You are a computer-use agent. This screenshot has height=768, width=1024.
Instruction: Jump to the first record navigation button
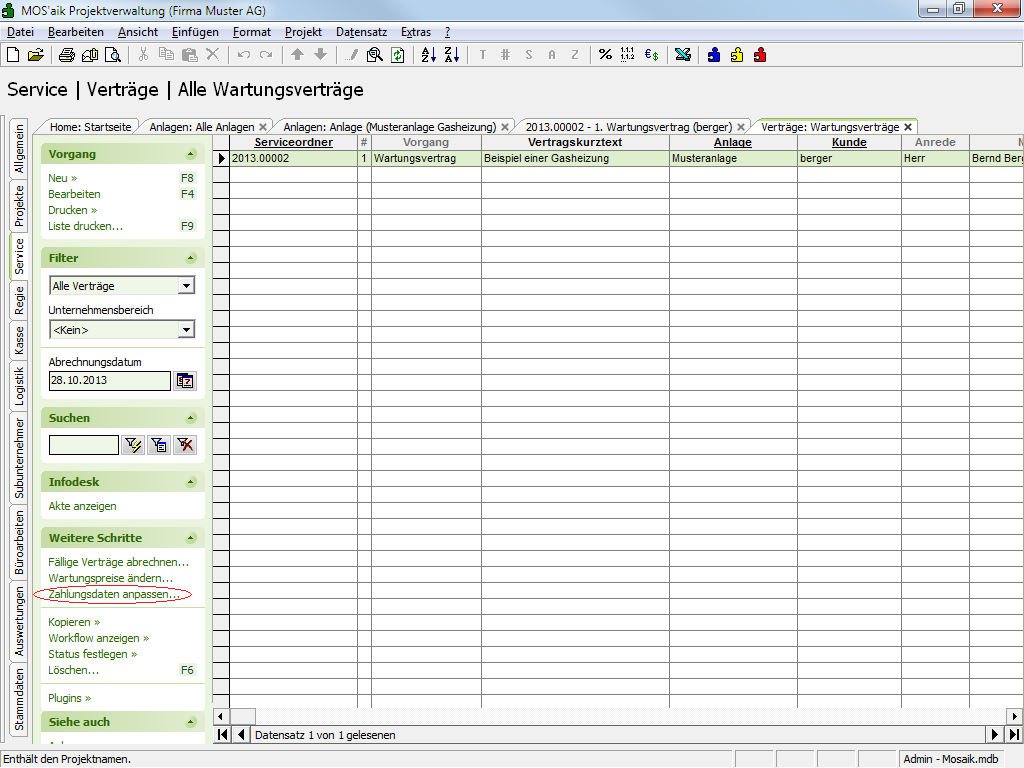[222, 735]
